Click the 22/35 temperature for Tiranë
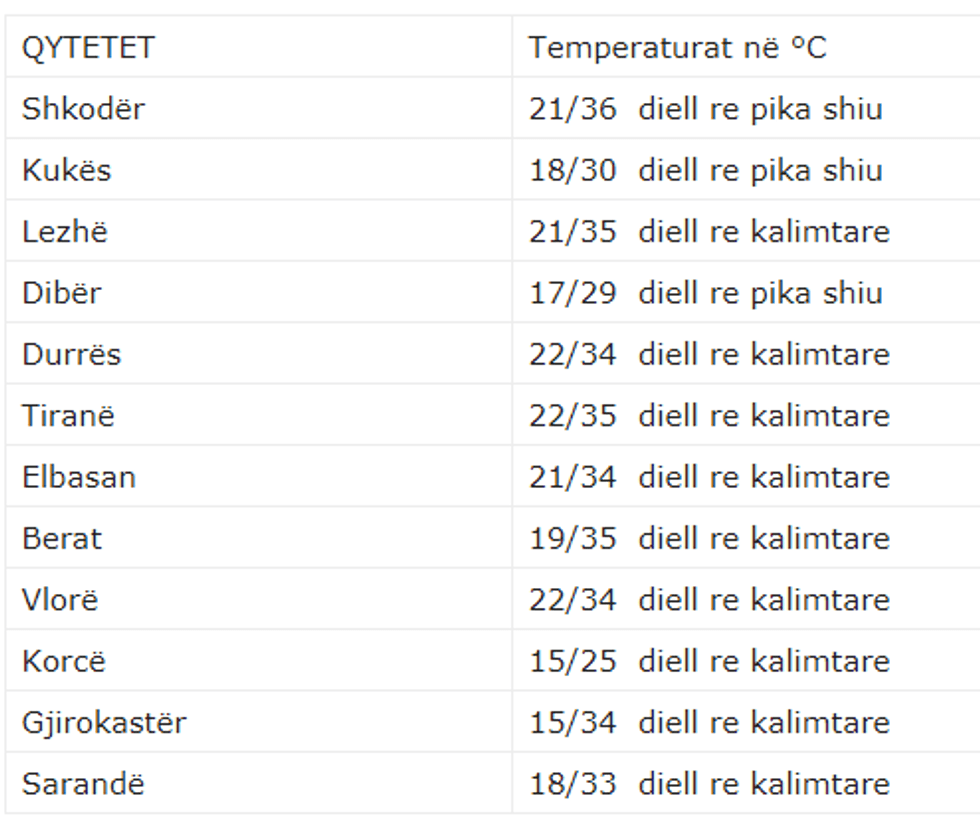Viewport: 980px width, 816px height. (x=573, y=416)
